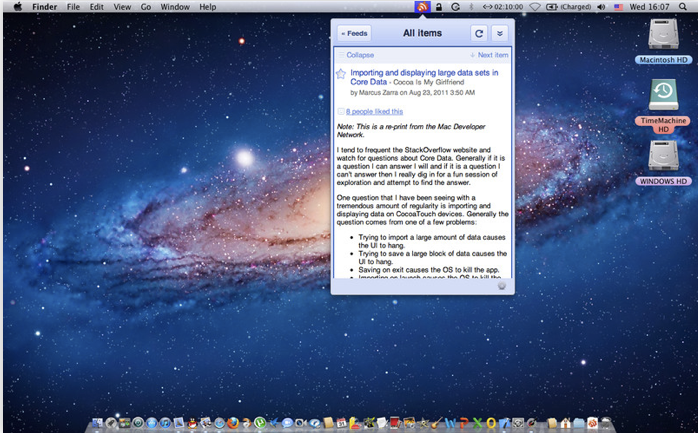The width and height of the screenshot is (698, 433).
Task: Open Spotlight search magnifier
Action: point(682,7)
